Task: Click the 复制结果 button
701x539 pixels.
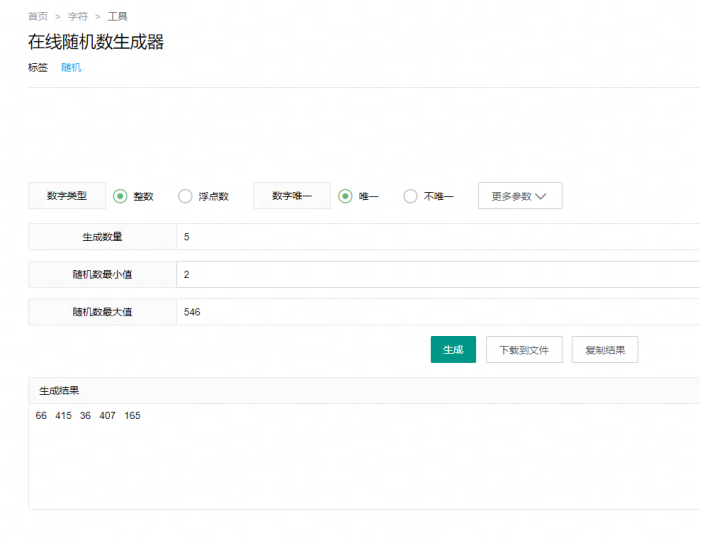Action: [605, 350]
